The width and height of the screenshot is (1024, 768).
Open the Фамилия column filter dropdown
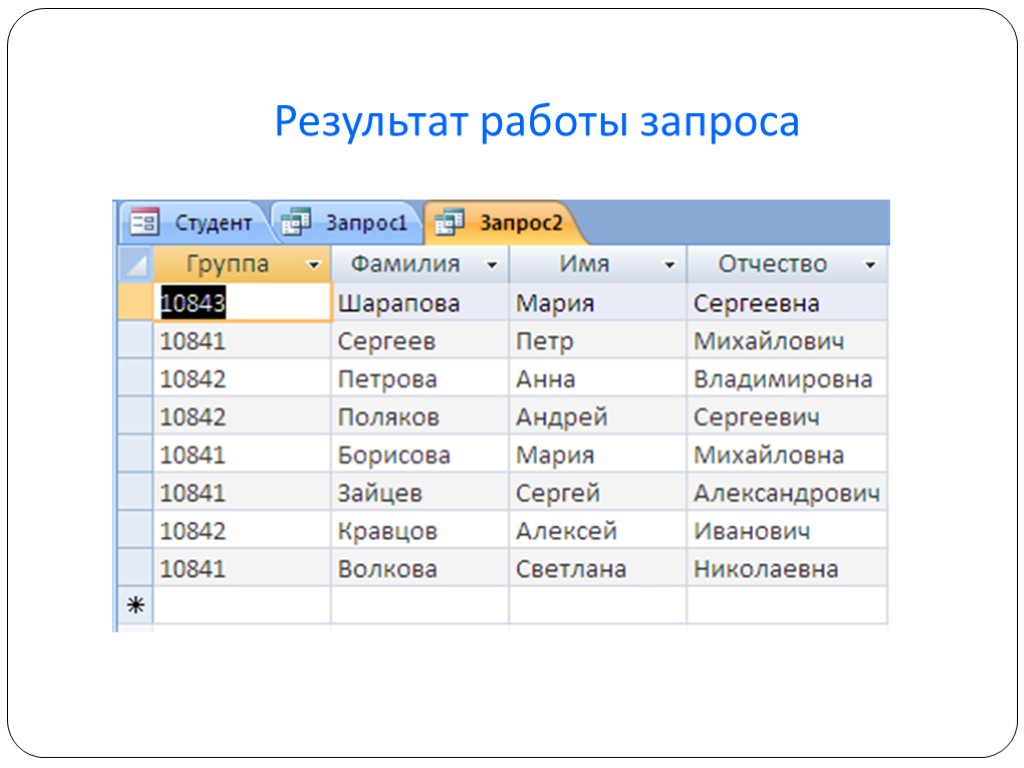coord(491,266)
